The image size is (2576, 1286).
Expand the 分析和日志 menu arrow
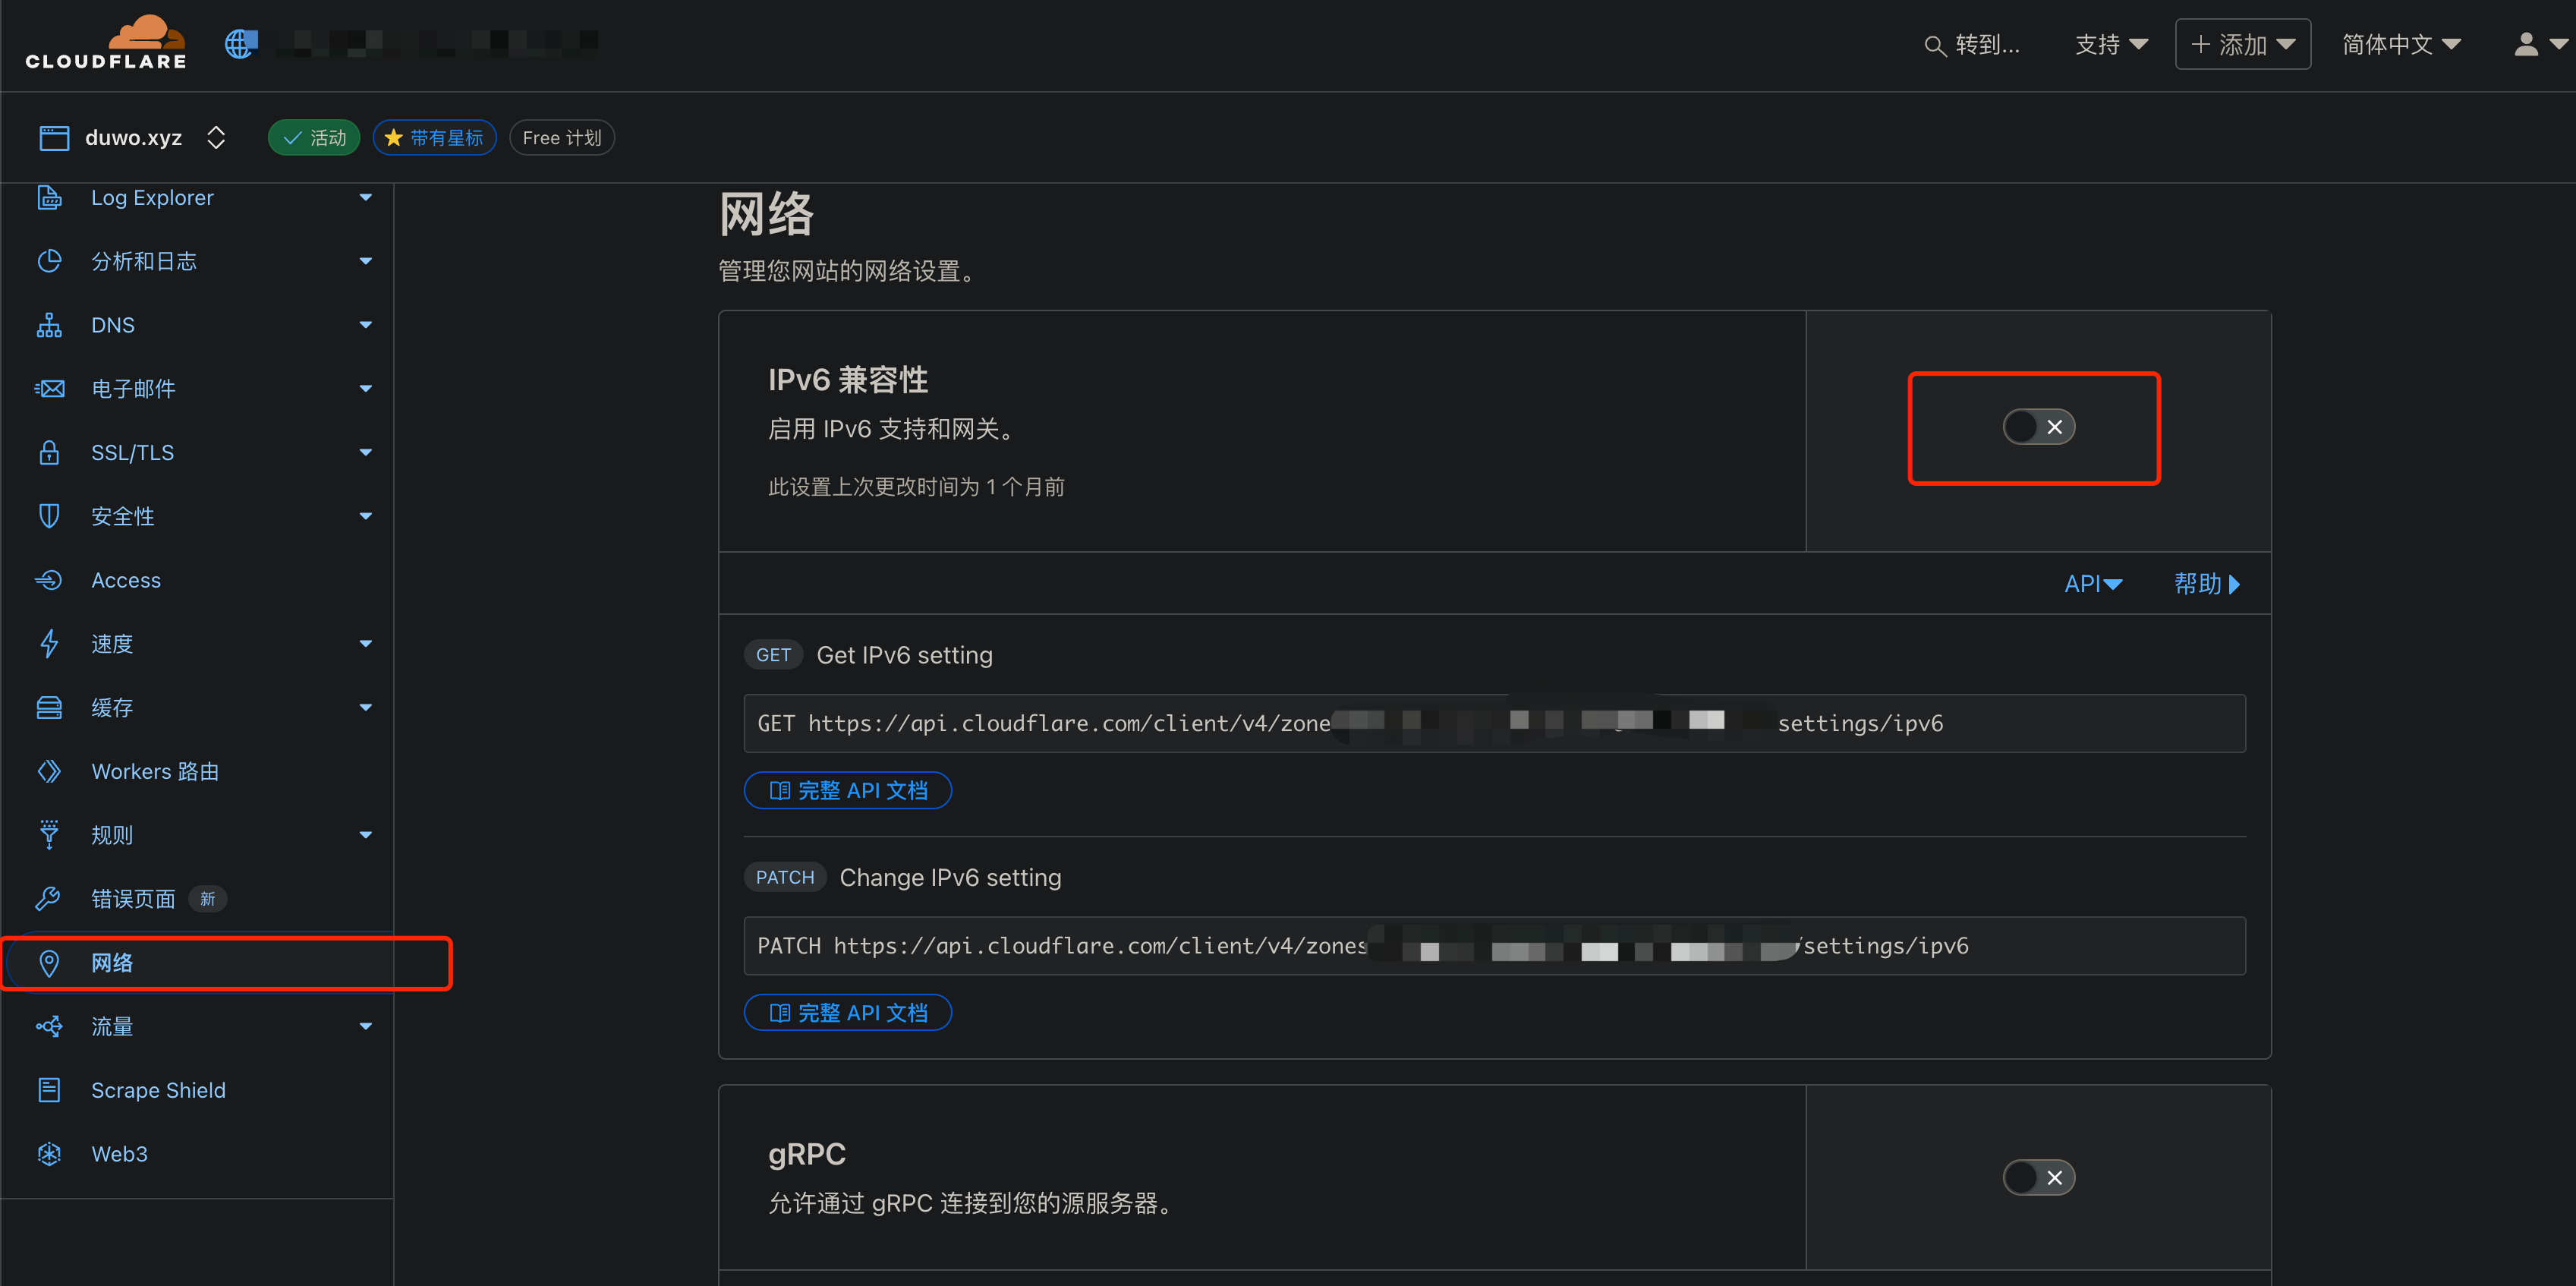click(365, 261)
